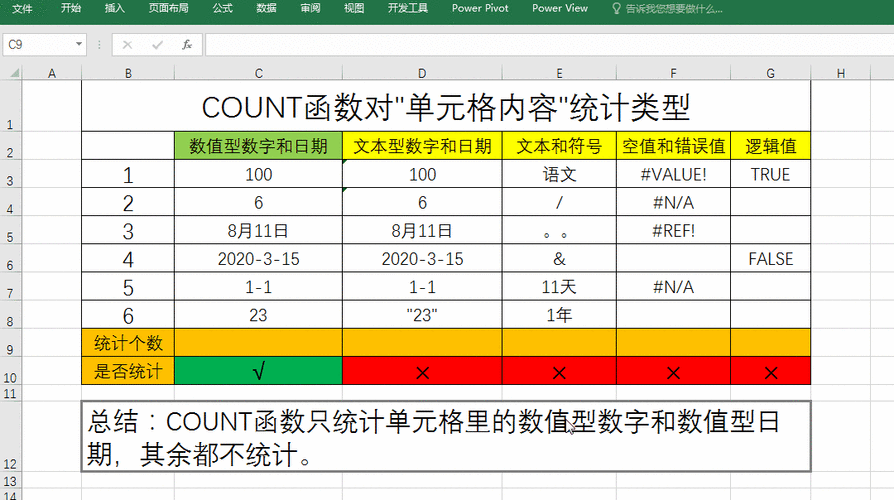894x500 pixels.
Task: Click the green checkmark cell in row 10
Action: click(x=259, y=372)
